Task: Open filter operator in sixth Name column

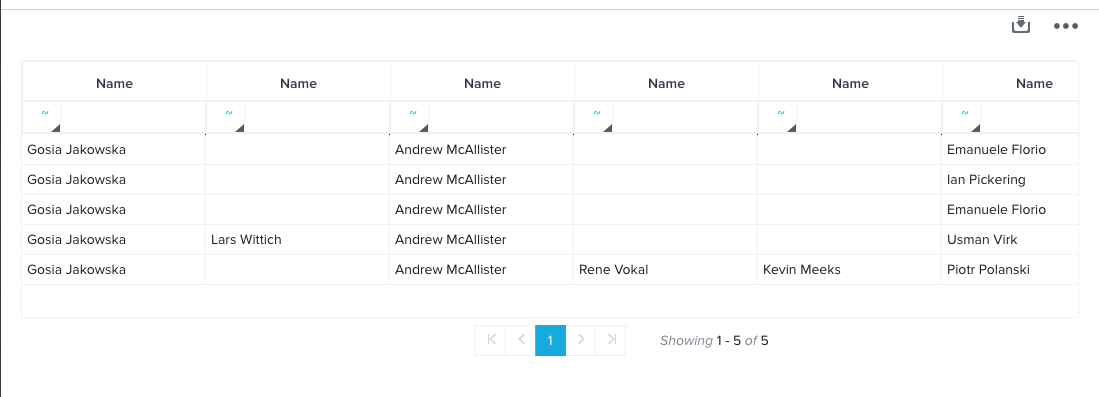Action: click(x=962, y=116)
